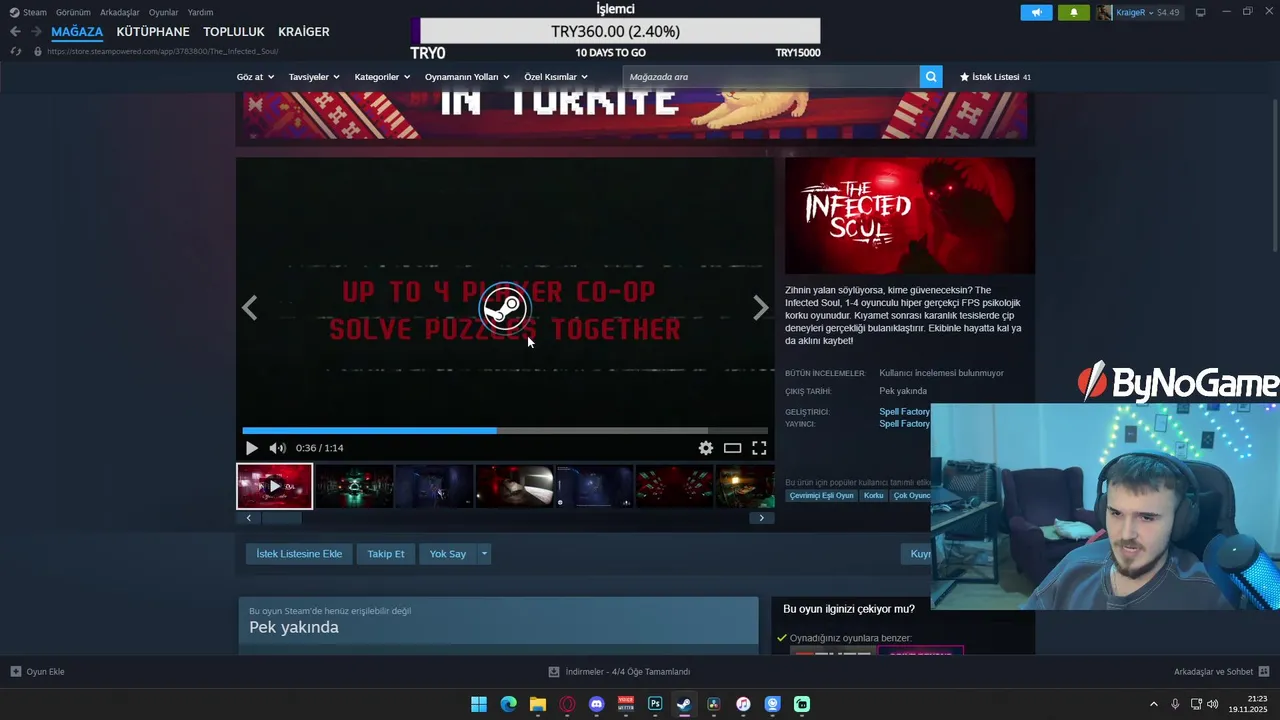Open iTunes music app from taskbar

(x=743, y=704)
